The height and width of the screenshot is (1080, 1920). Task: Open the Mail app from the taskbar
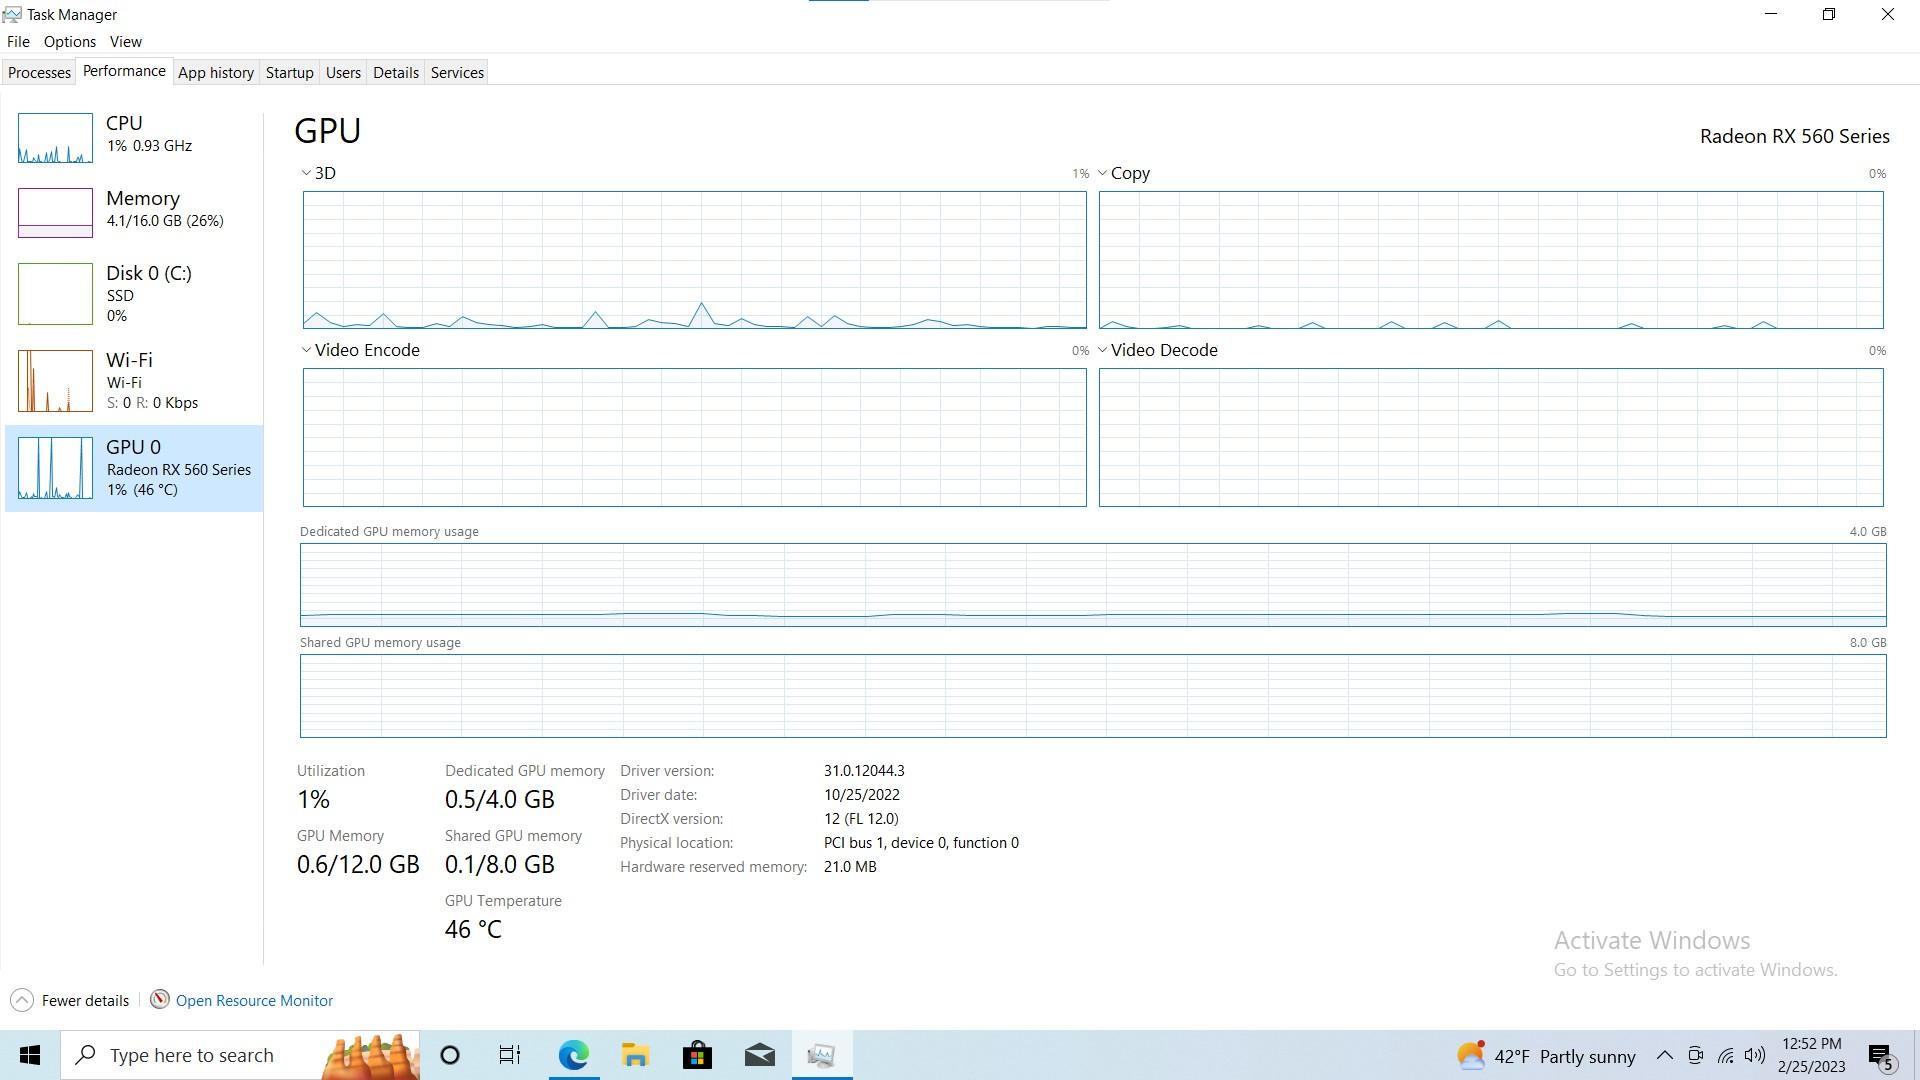[759, 1055]
